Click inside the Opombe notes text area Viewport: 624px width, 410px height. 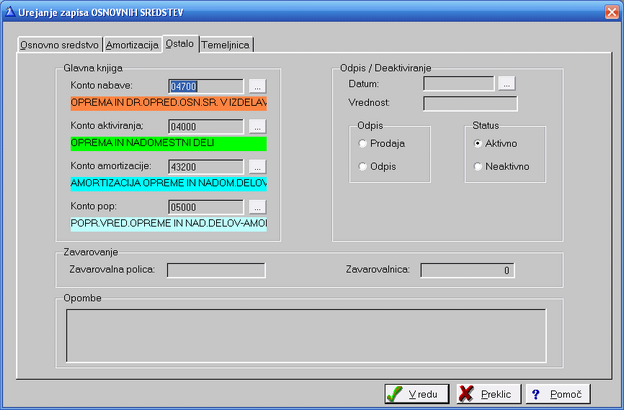pos(306,336)
